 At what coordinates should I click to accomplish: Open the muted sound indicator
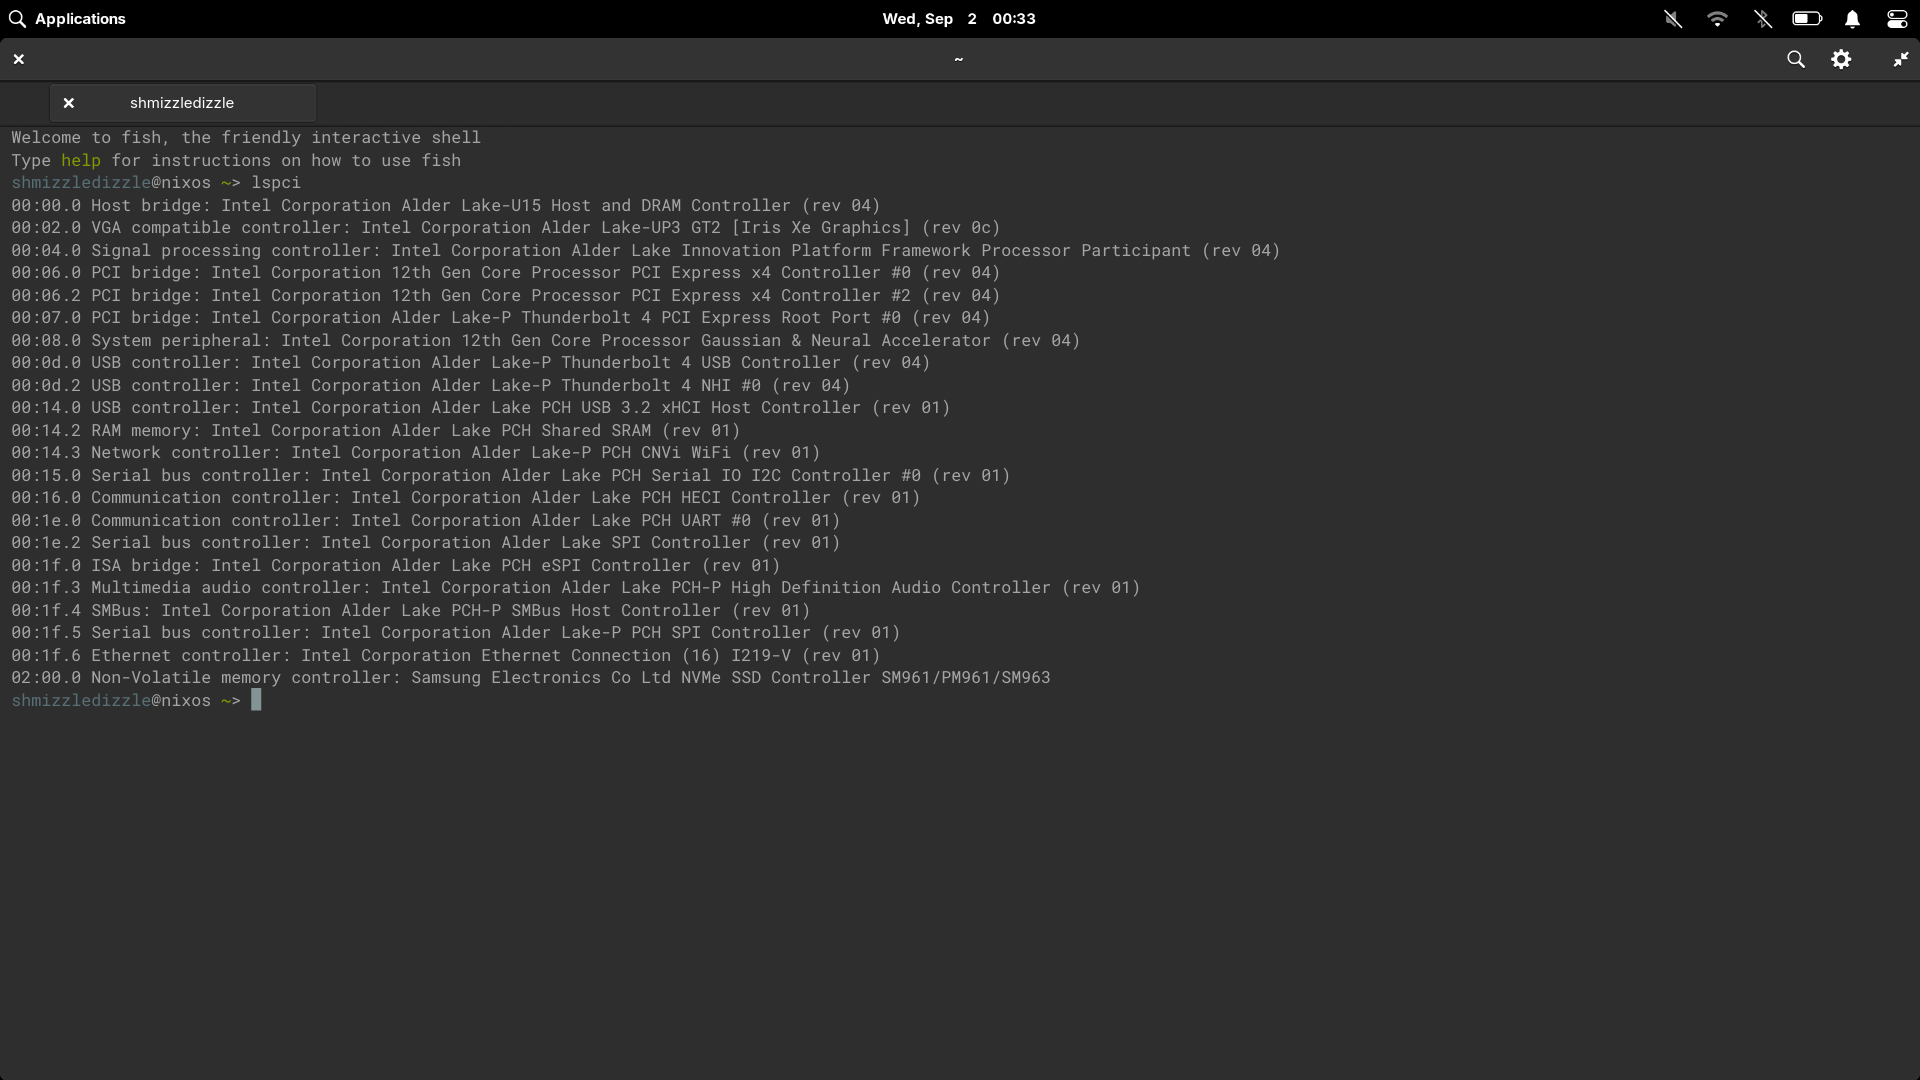1673,19
